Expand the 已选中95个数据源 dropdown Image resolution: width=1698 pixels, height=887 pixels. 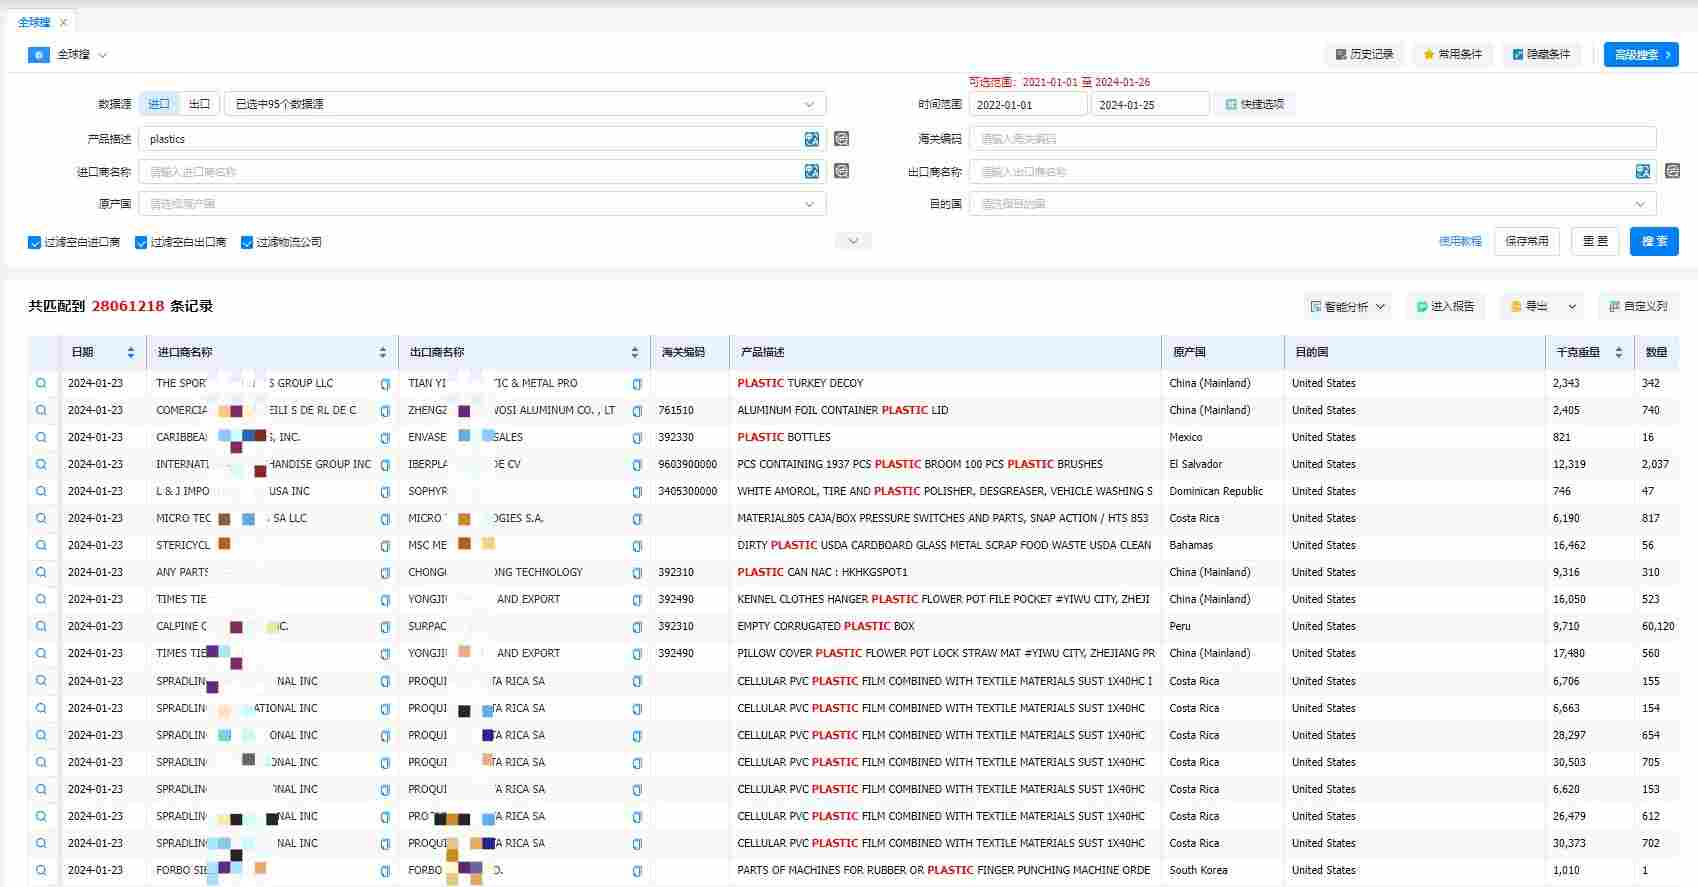pos(525,104)
